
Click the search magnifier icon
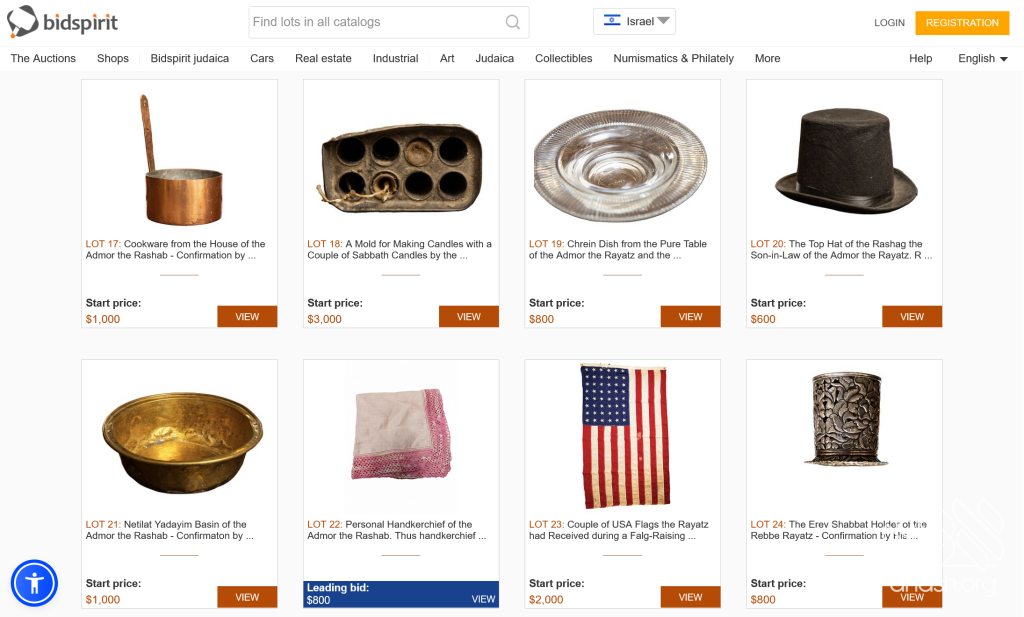tap(512, 22)
